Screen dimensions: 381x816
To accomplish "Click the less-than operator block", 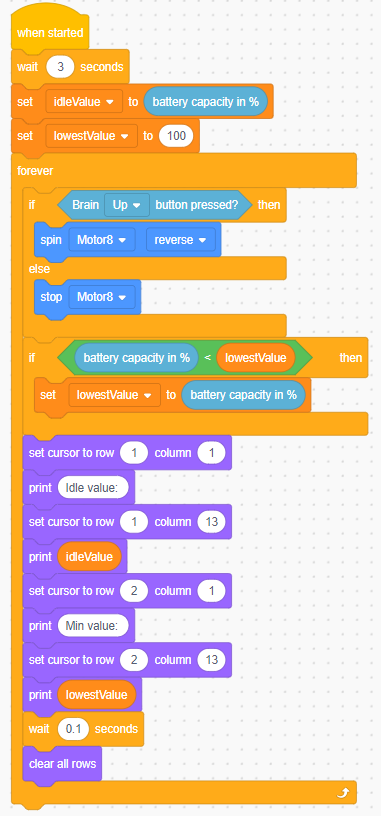I will pos(207,358).
